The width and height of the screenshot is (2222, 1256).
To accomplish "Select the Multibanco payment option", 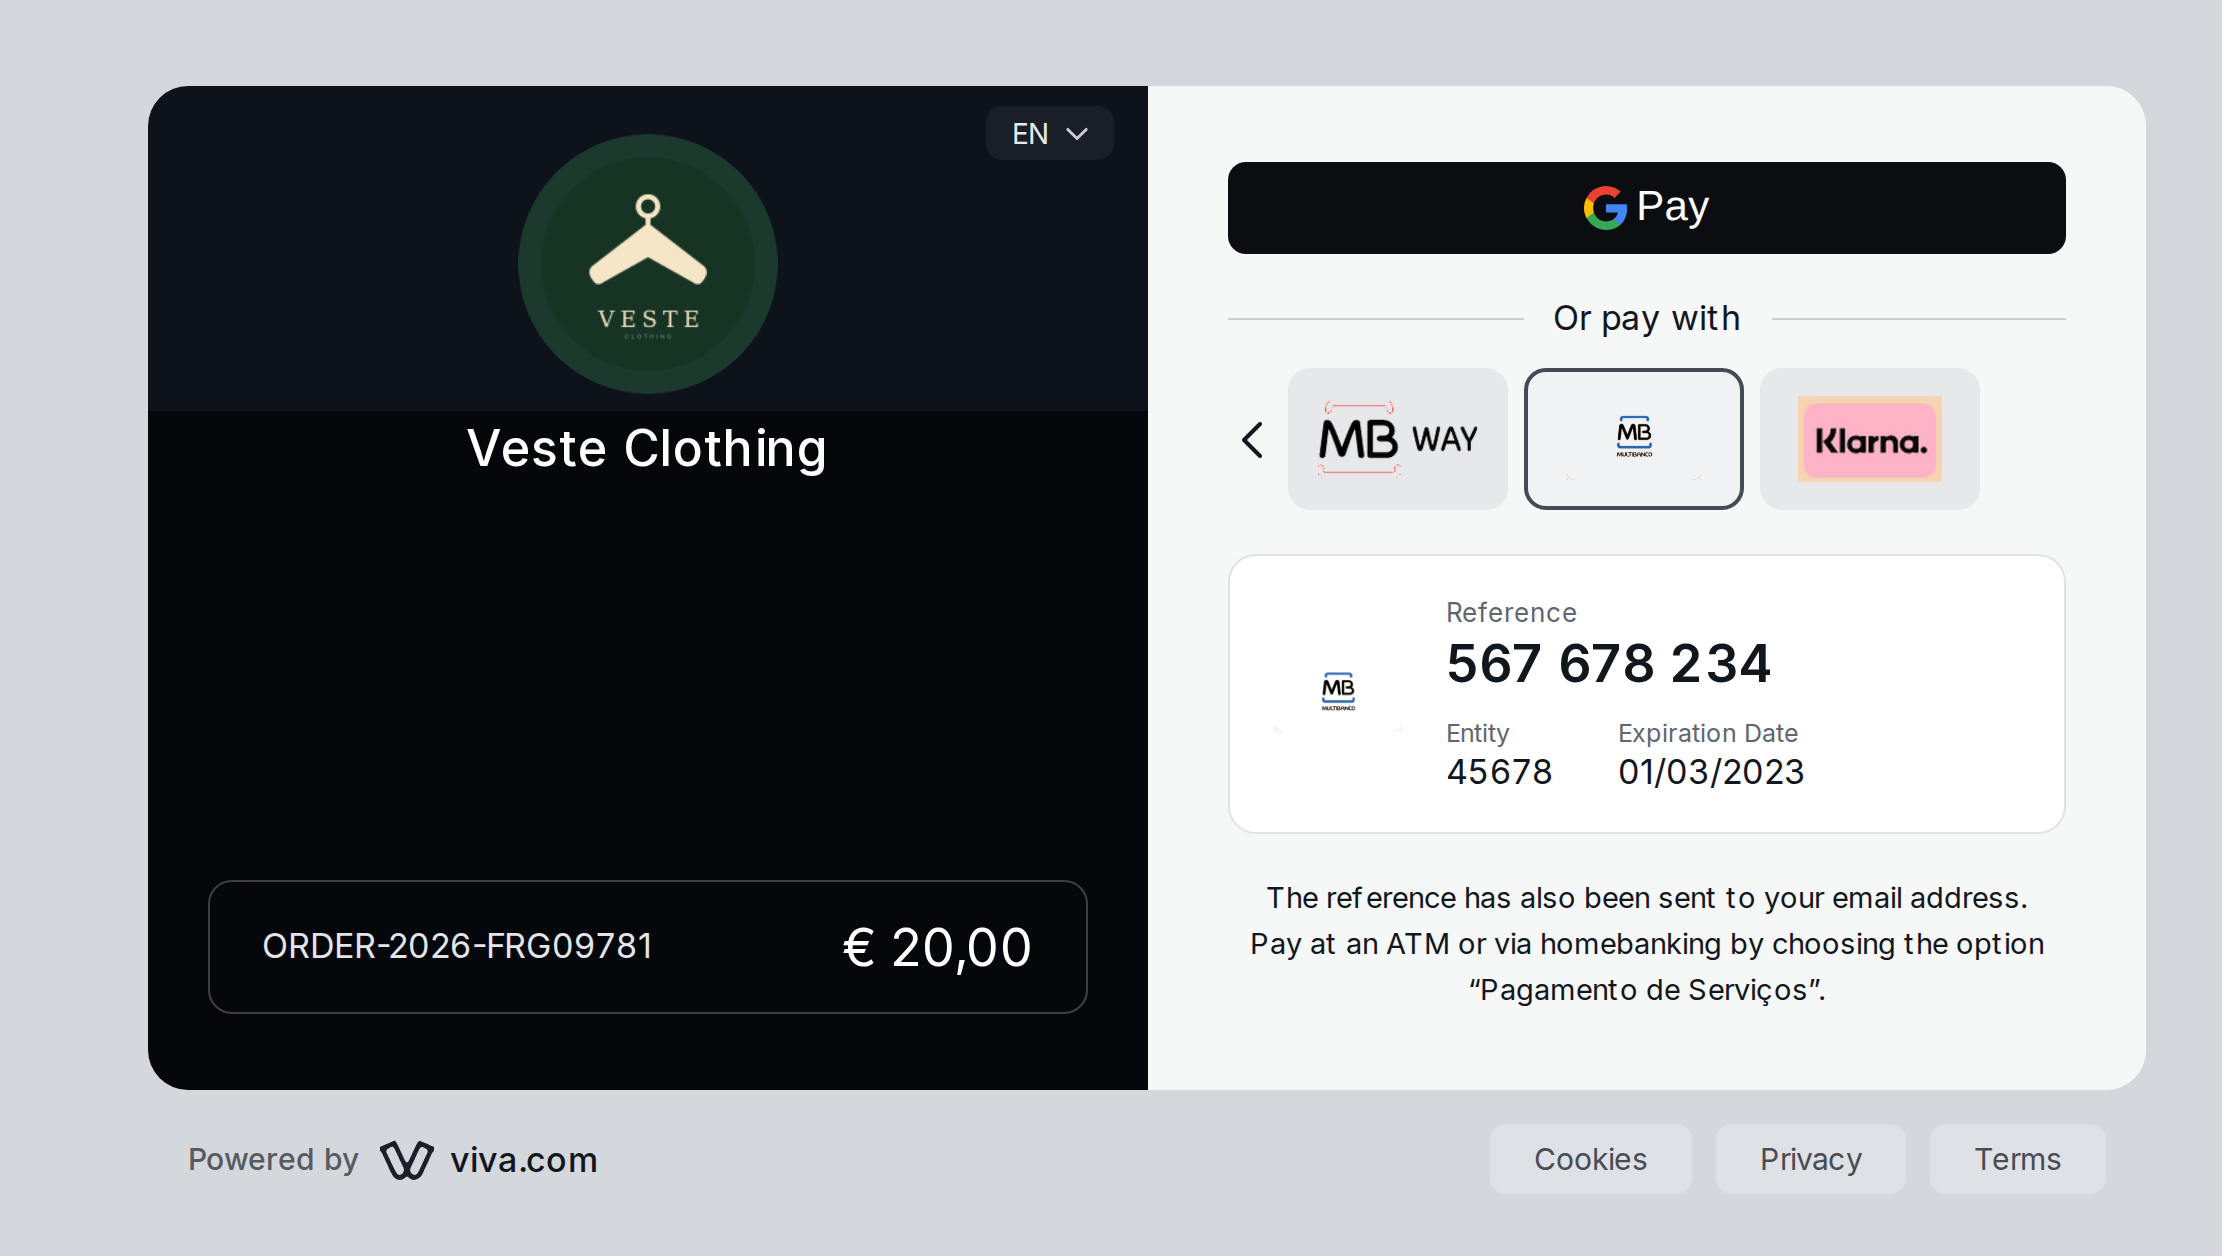I will click(1634, 439).
